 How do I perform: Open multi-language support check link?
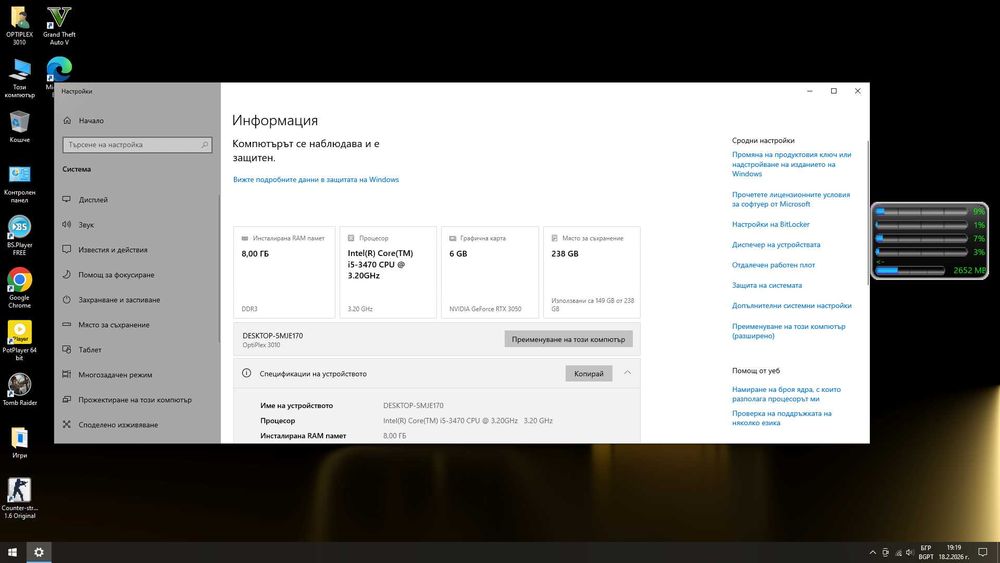(782, 418)
